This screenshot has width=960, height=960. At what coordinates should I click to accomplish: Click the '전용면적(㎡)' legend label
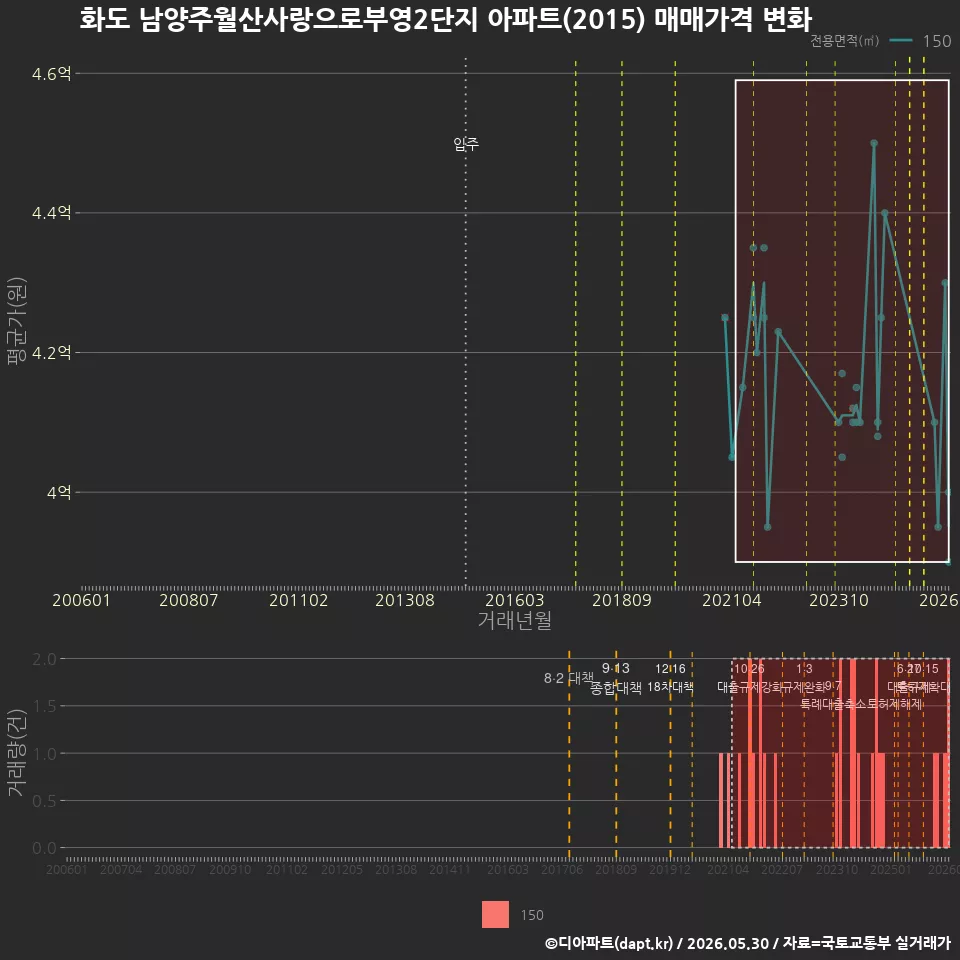[844, 41]
